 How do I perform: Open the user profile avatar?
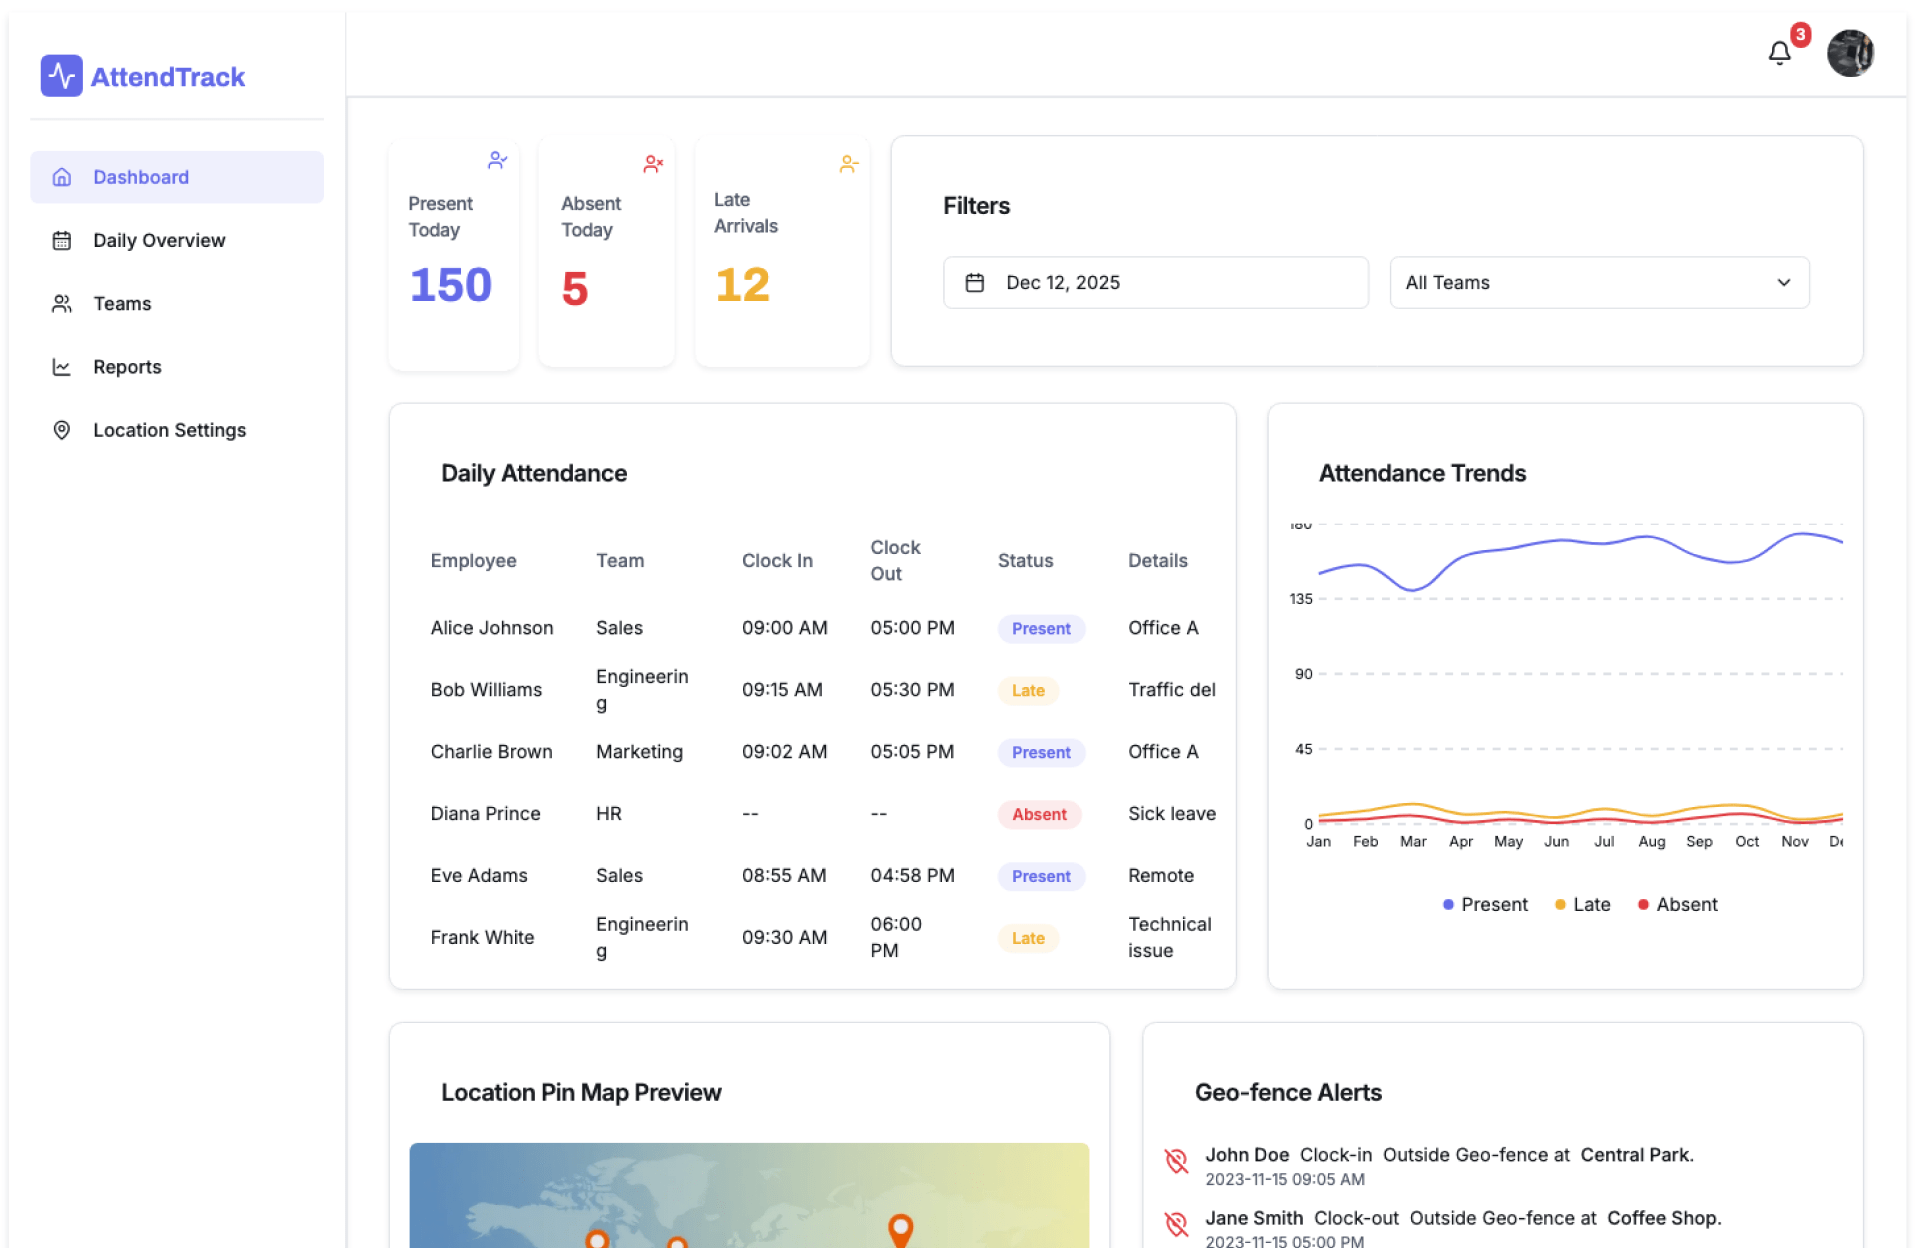[1849, 53]
